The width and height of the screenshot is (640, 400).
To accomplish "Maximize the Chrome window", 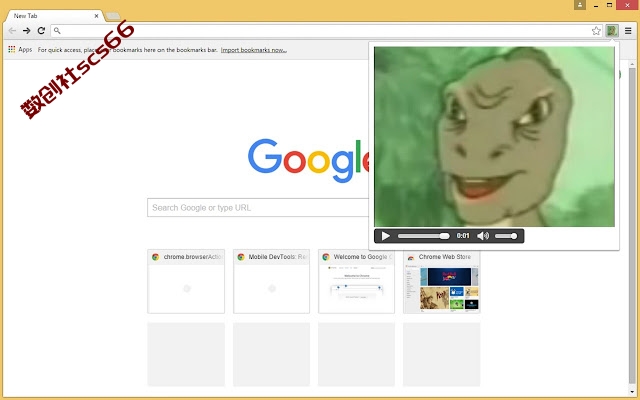I will click(x=609, y=5).
